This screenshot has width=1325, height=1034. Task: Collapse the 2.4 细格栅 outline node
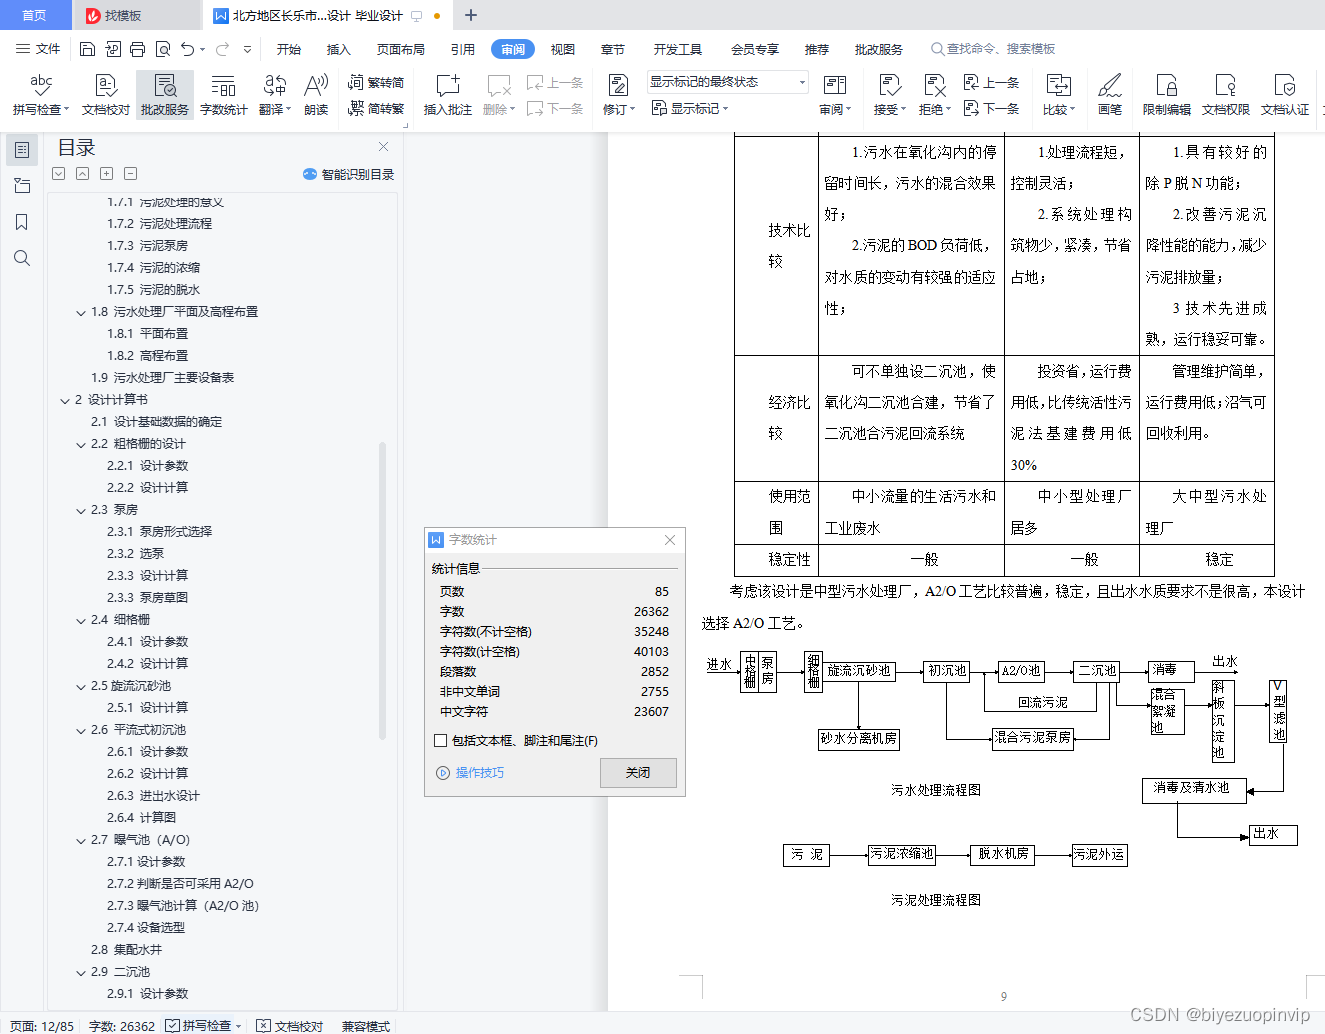click(81, 621)
